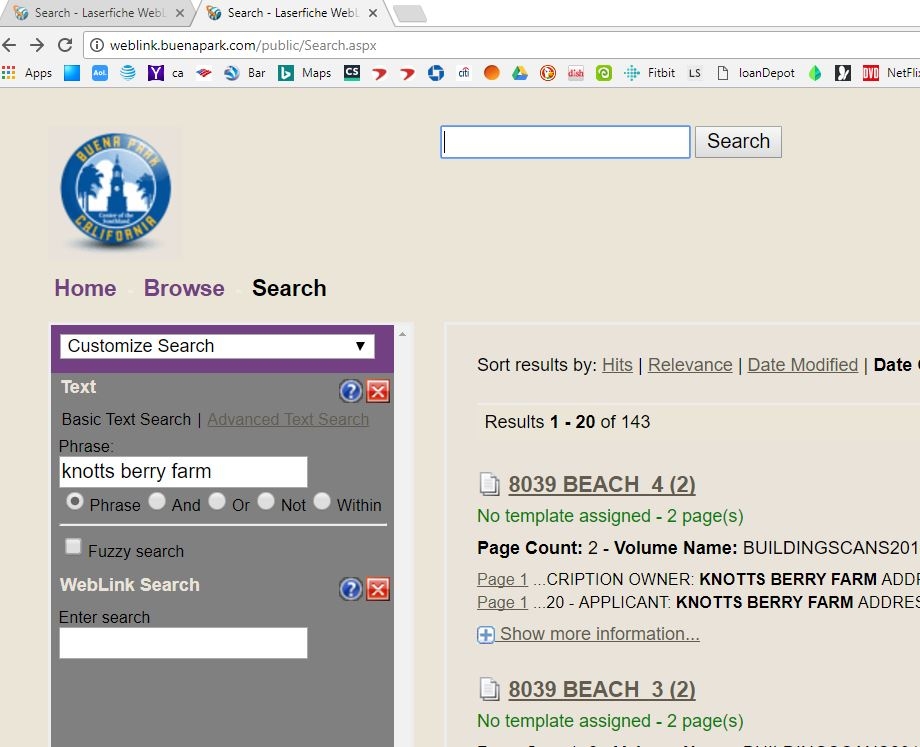Viewport: 920px width, 747px height.
Task: Open the Apps bookmark shortcut
Action: click(27, 73)
